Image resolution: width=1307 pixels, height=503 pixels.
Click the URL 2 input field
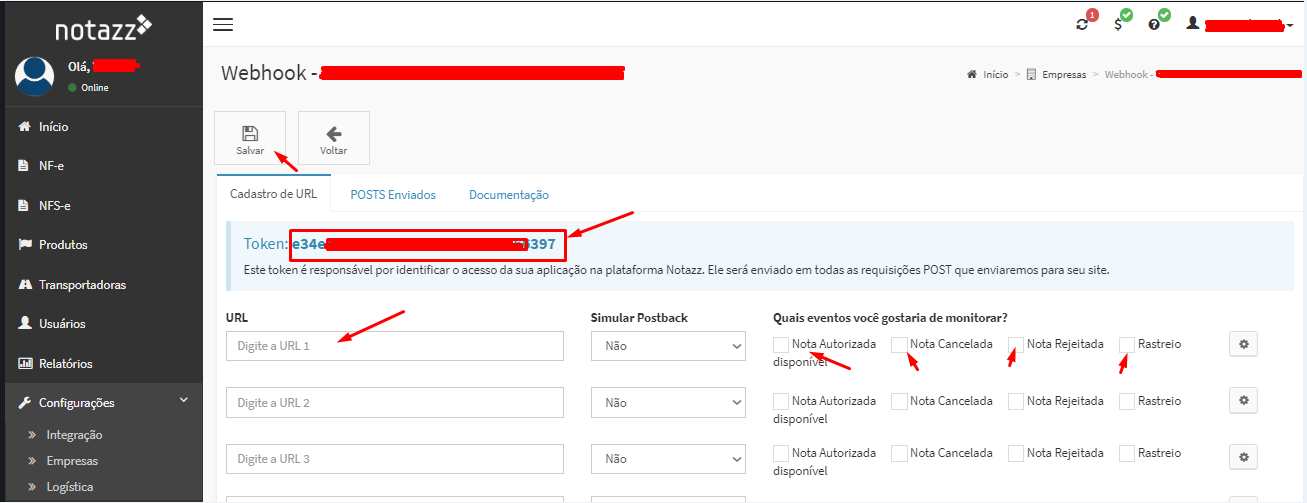[395, 403]
